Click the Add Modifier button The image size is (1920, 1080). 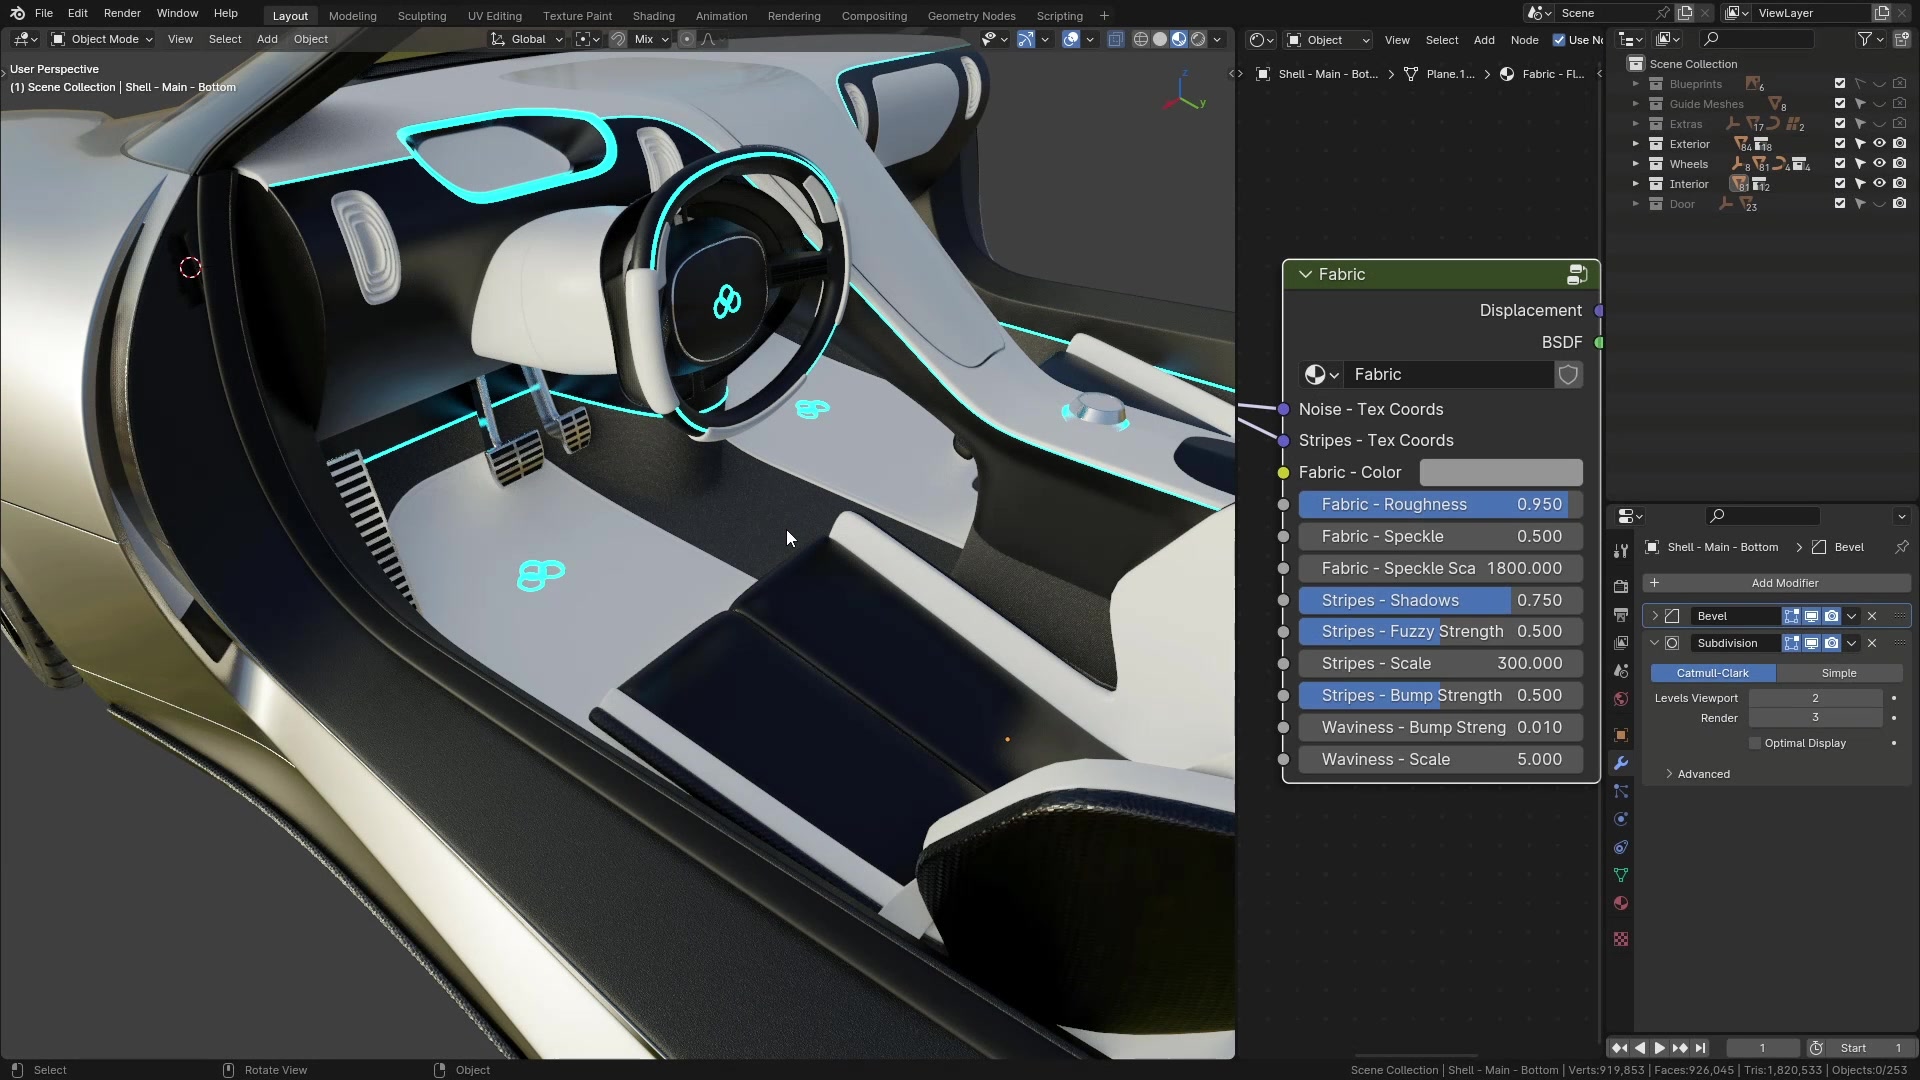coord(1776,583)
